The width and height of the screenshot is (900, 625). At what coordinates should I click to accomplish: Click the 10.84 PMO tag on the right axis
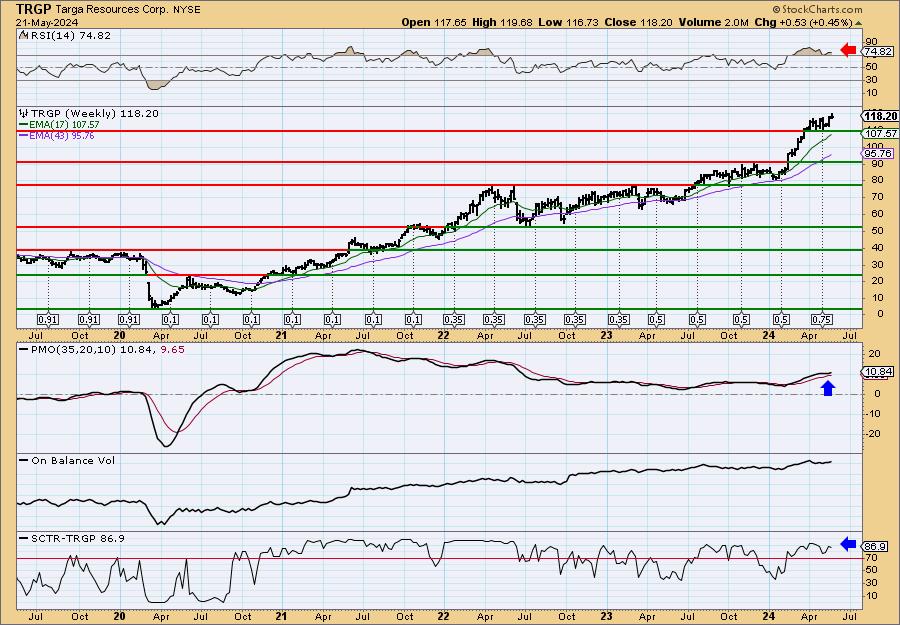pos(878,372)
